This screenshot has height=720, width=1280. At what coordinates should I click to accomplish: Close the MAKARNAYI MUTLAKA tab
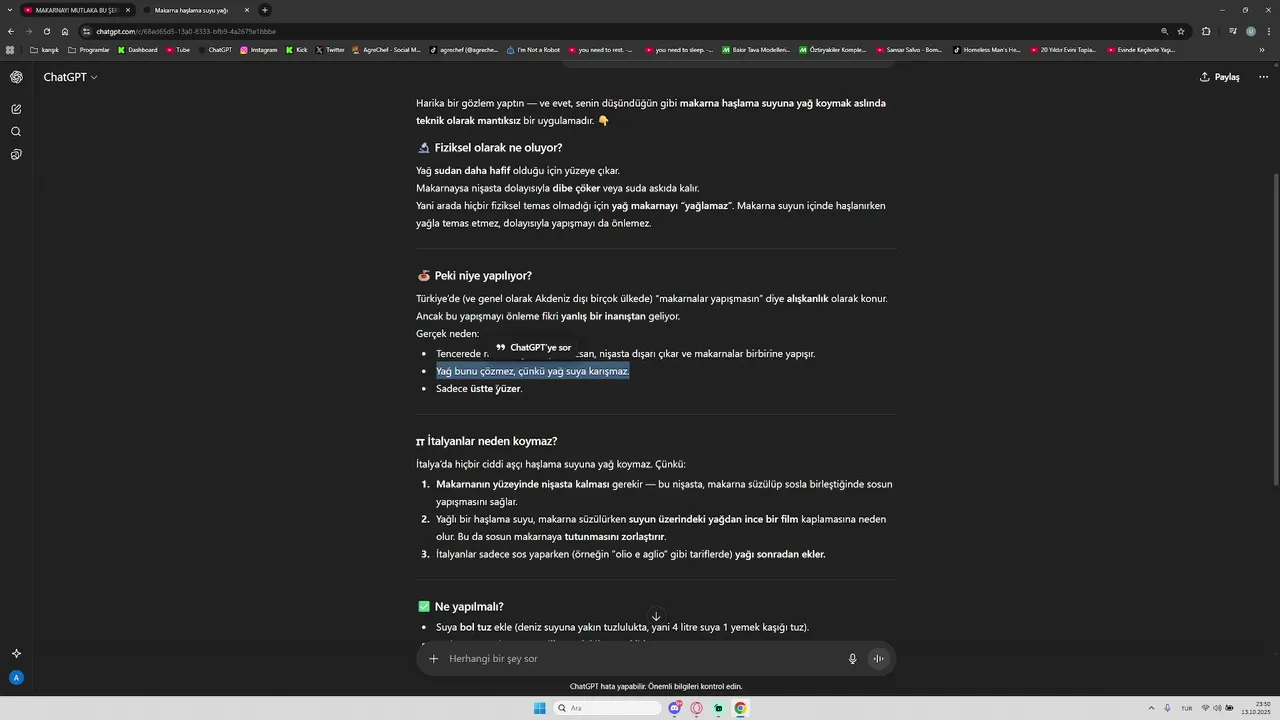pyautogui.click(x=127, y=10)
